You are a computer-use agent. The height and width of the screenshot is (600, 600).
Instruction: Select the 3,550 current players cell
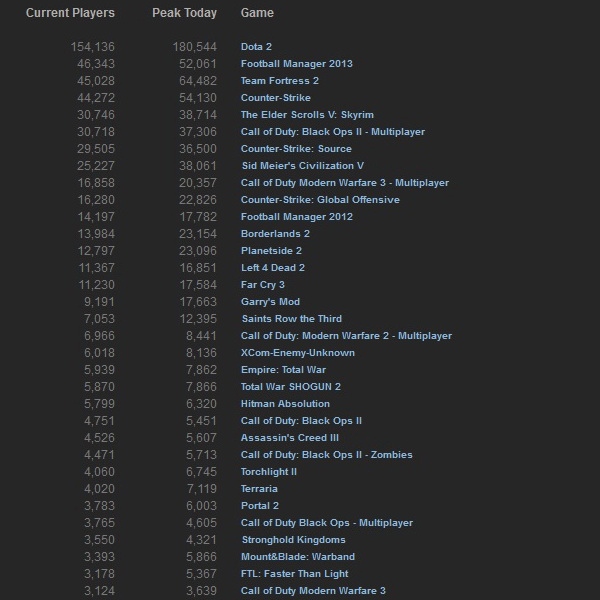pos(99,540)
